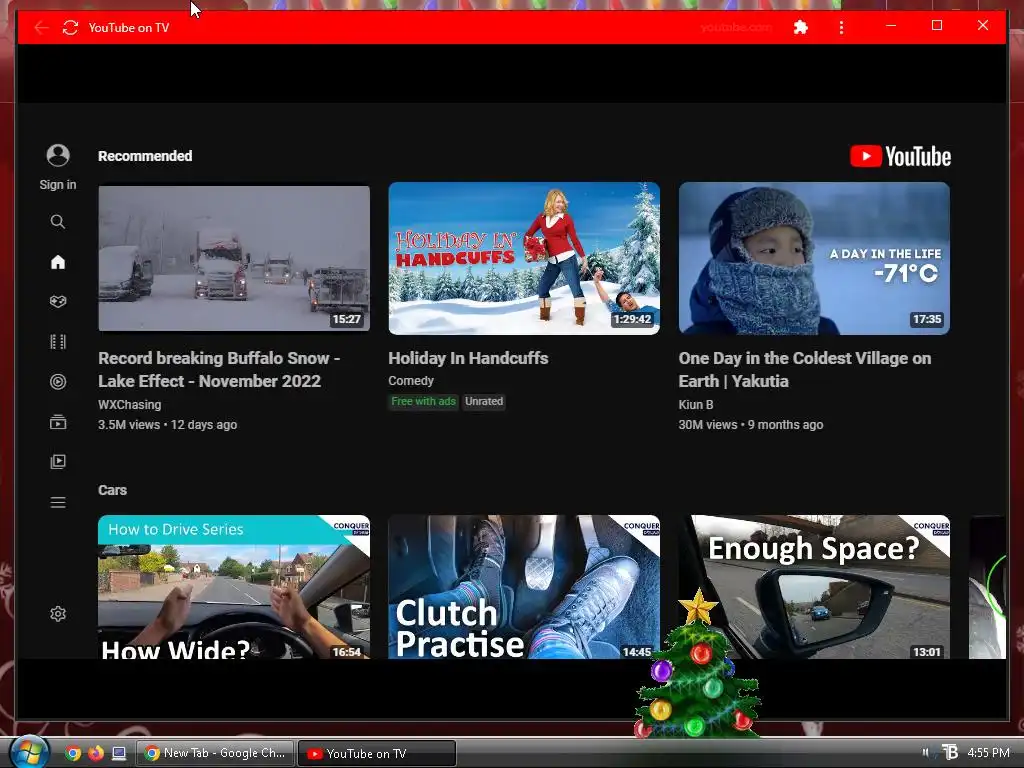The image size is (1024, 768).
Task: Open the Subscriptions icon in sidebar
Action: coord(58,422)
